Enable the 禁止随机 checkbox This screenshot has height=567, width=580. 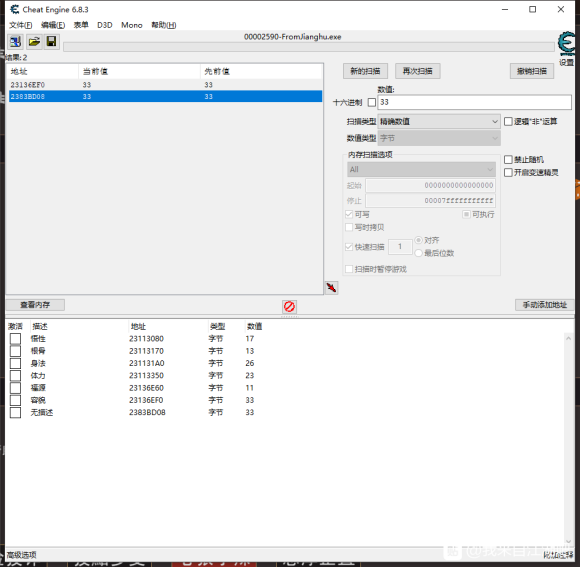click(x=508, y=159)
